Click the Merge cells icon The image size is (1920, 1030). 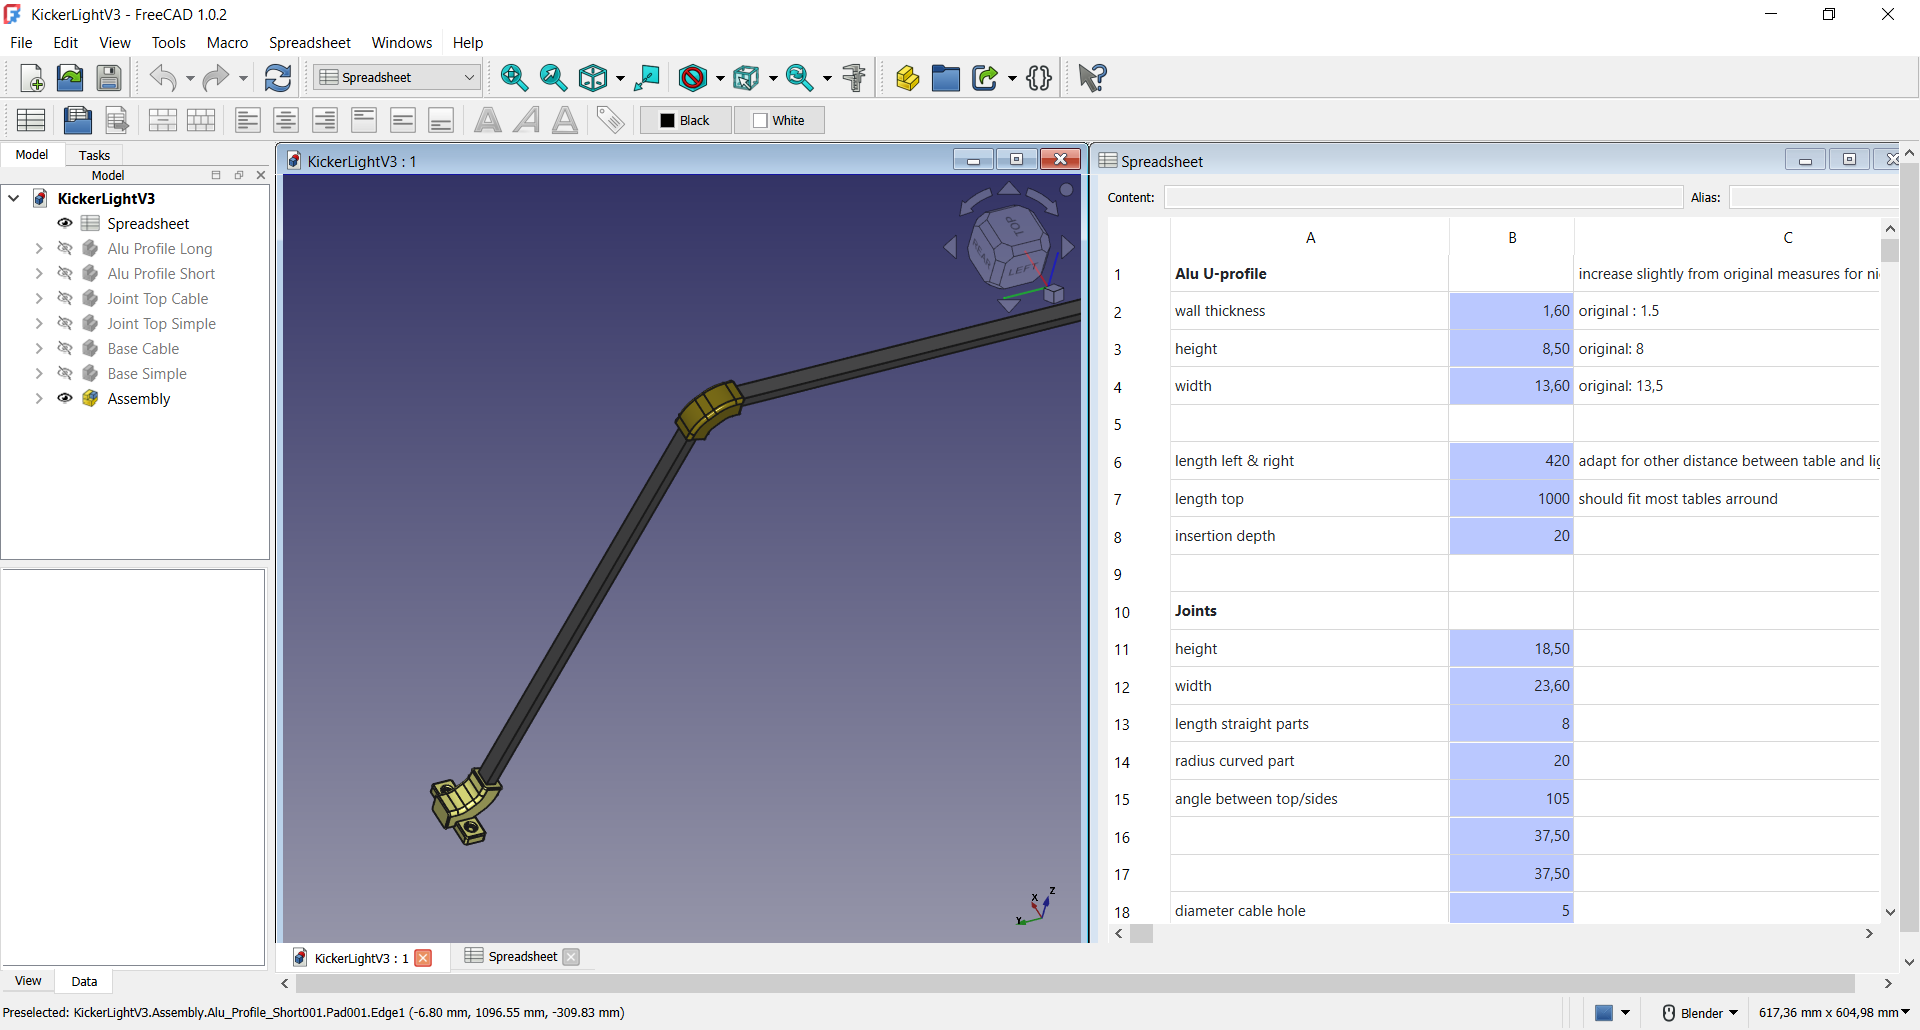(162, 120)
